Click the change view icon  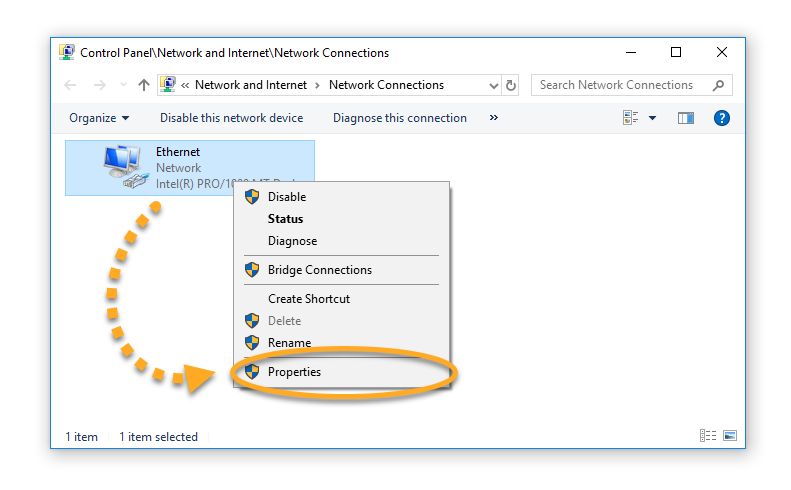(x=631, y=118)
